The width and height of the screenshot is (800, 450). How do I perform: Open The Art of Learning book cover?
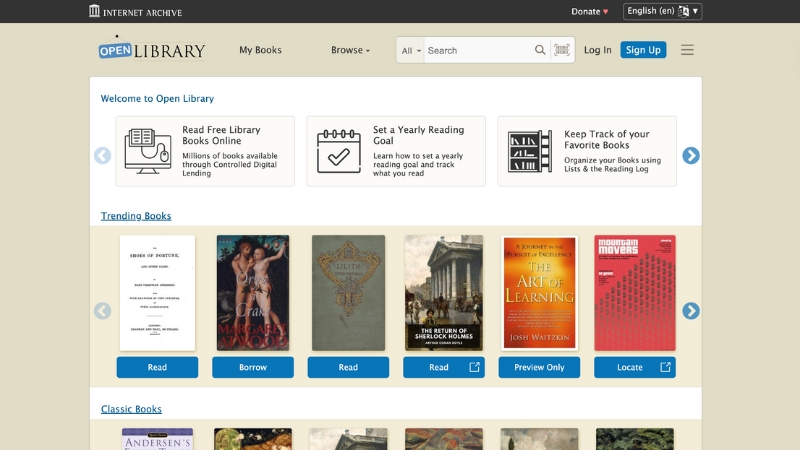coord(539,293)
